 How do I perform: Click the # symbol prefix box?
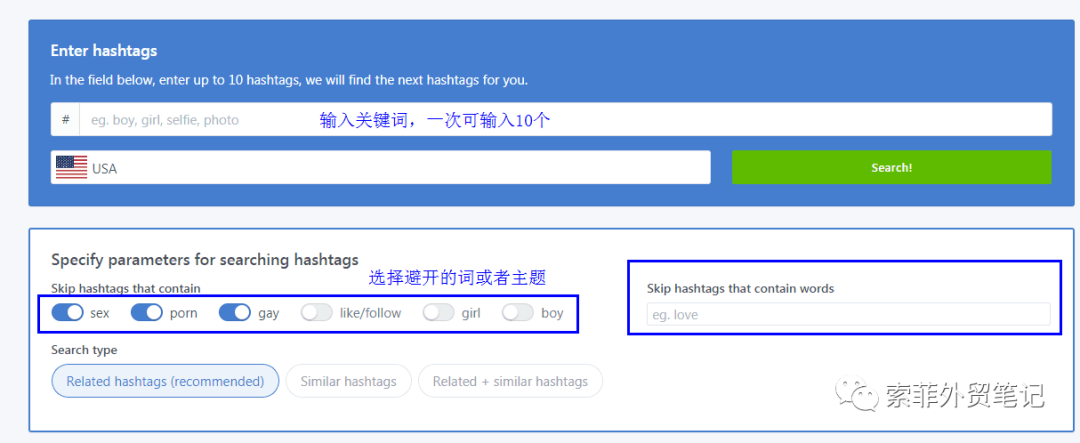(x=65, y=119)
